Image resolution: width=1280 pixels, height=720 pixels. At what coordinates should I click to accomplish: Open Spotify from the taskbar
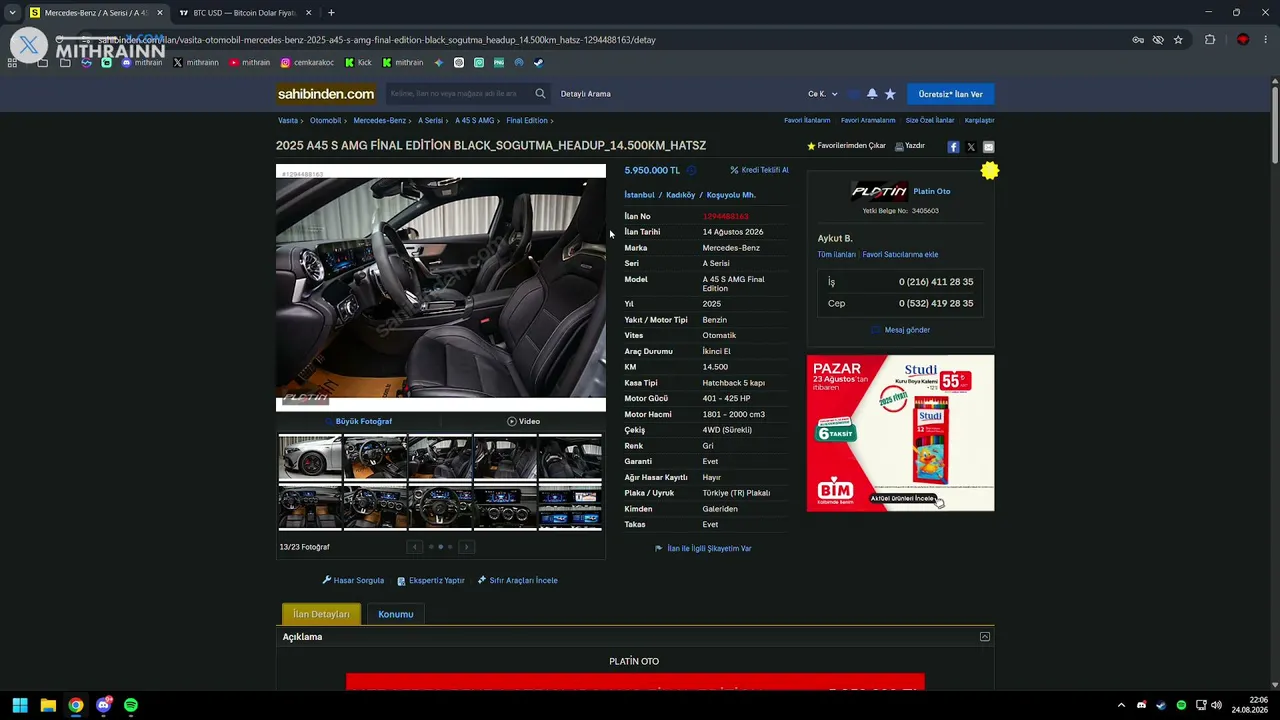tap(131, 705)
